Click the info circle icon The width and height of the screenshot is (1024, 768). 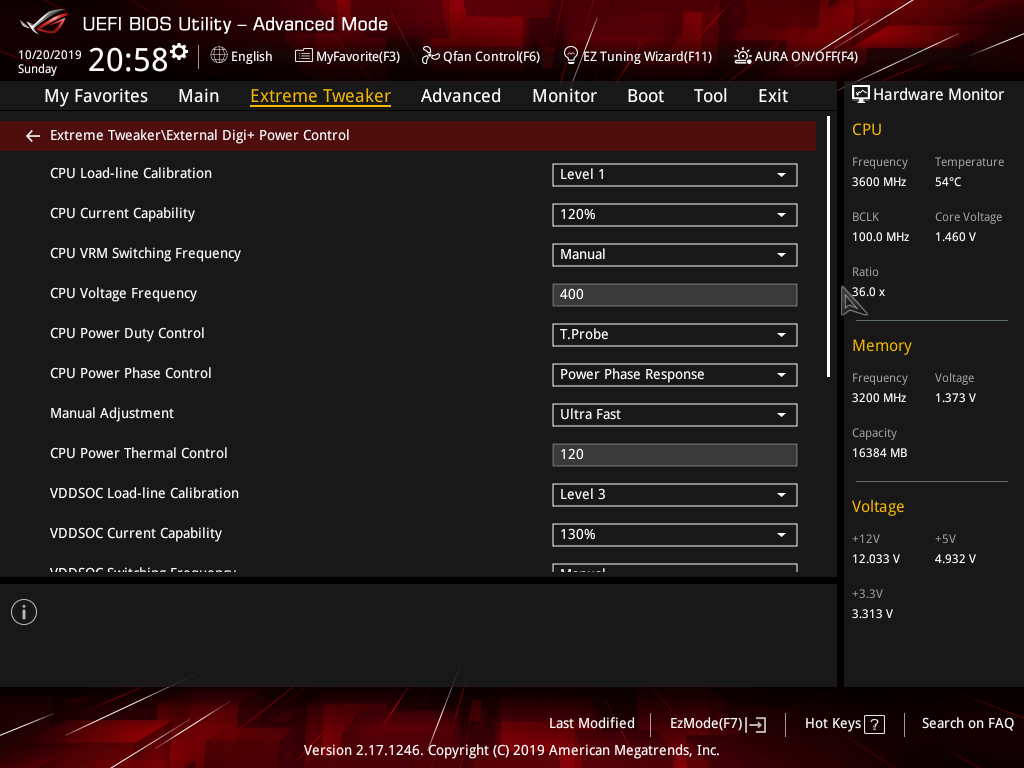coord(24,612)
